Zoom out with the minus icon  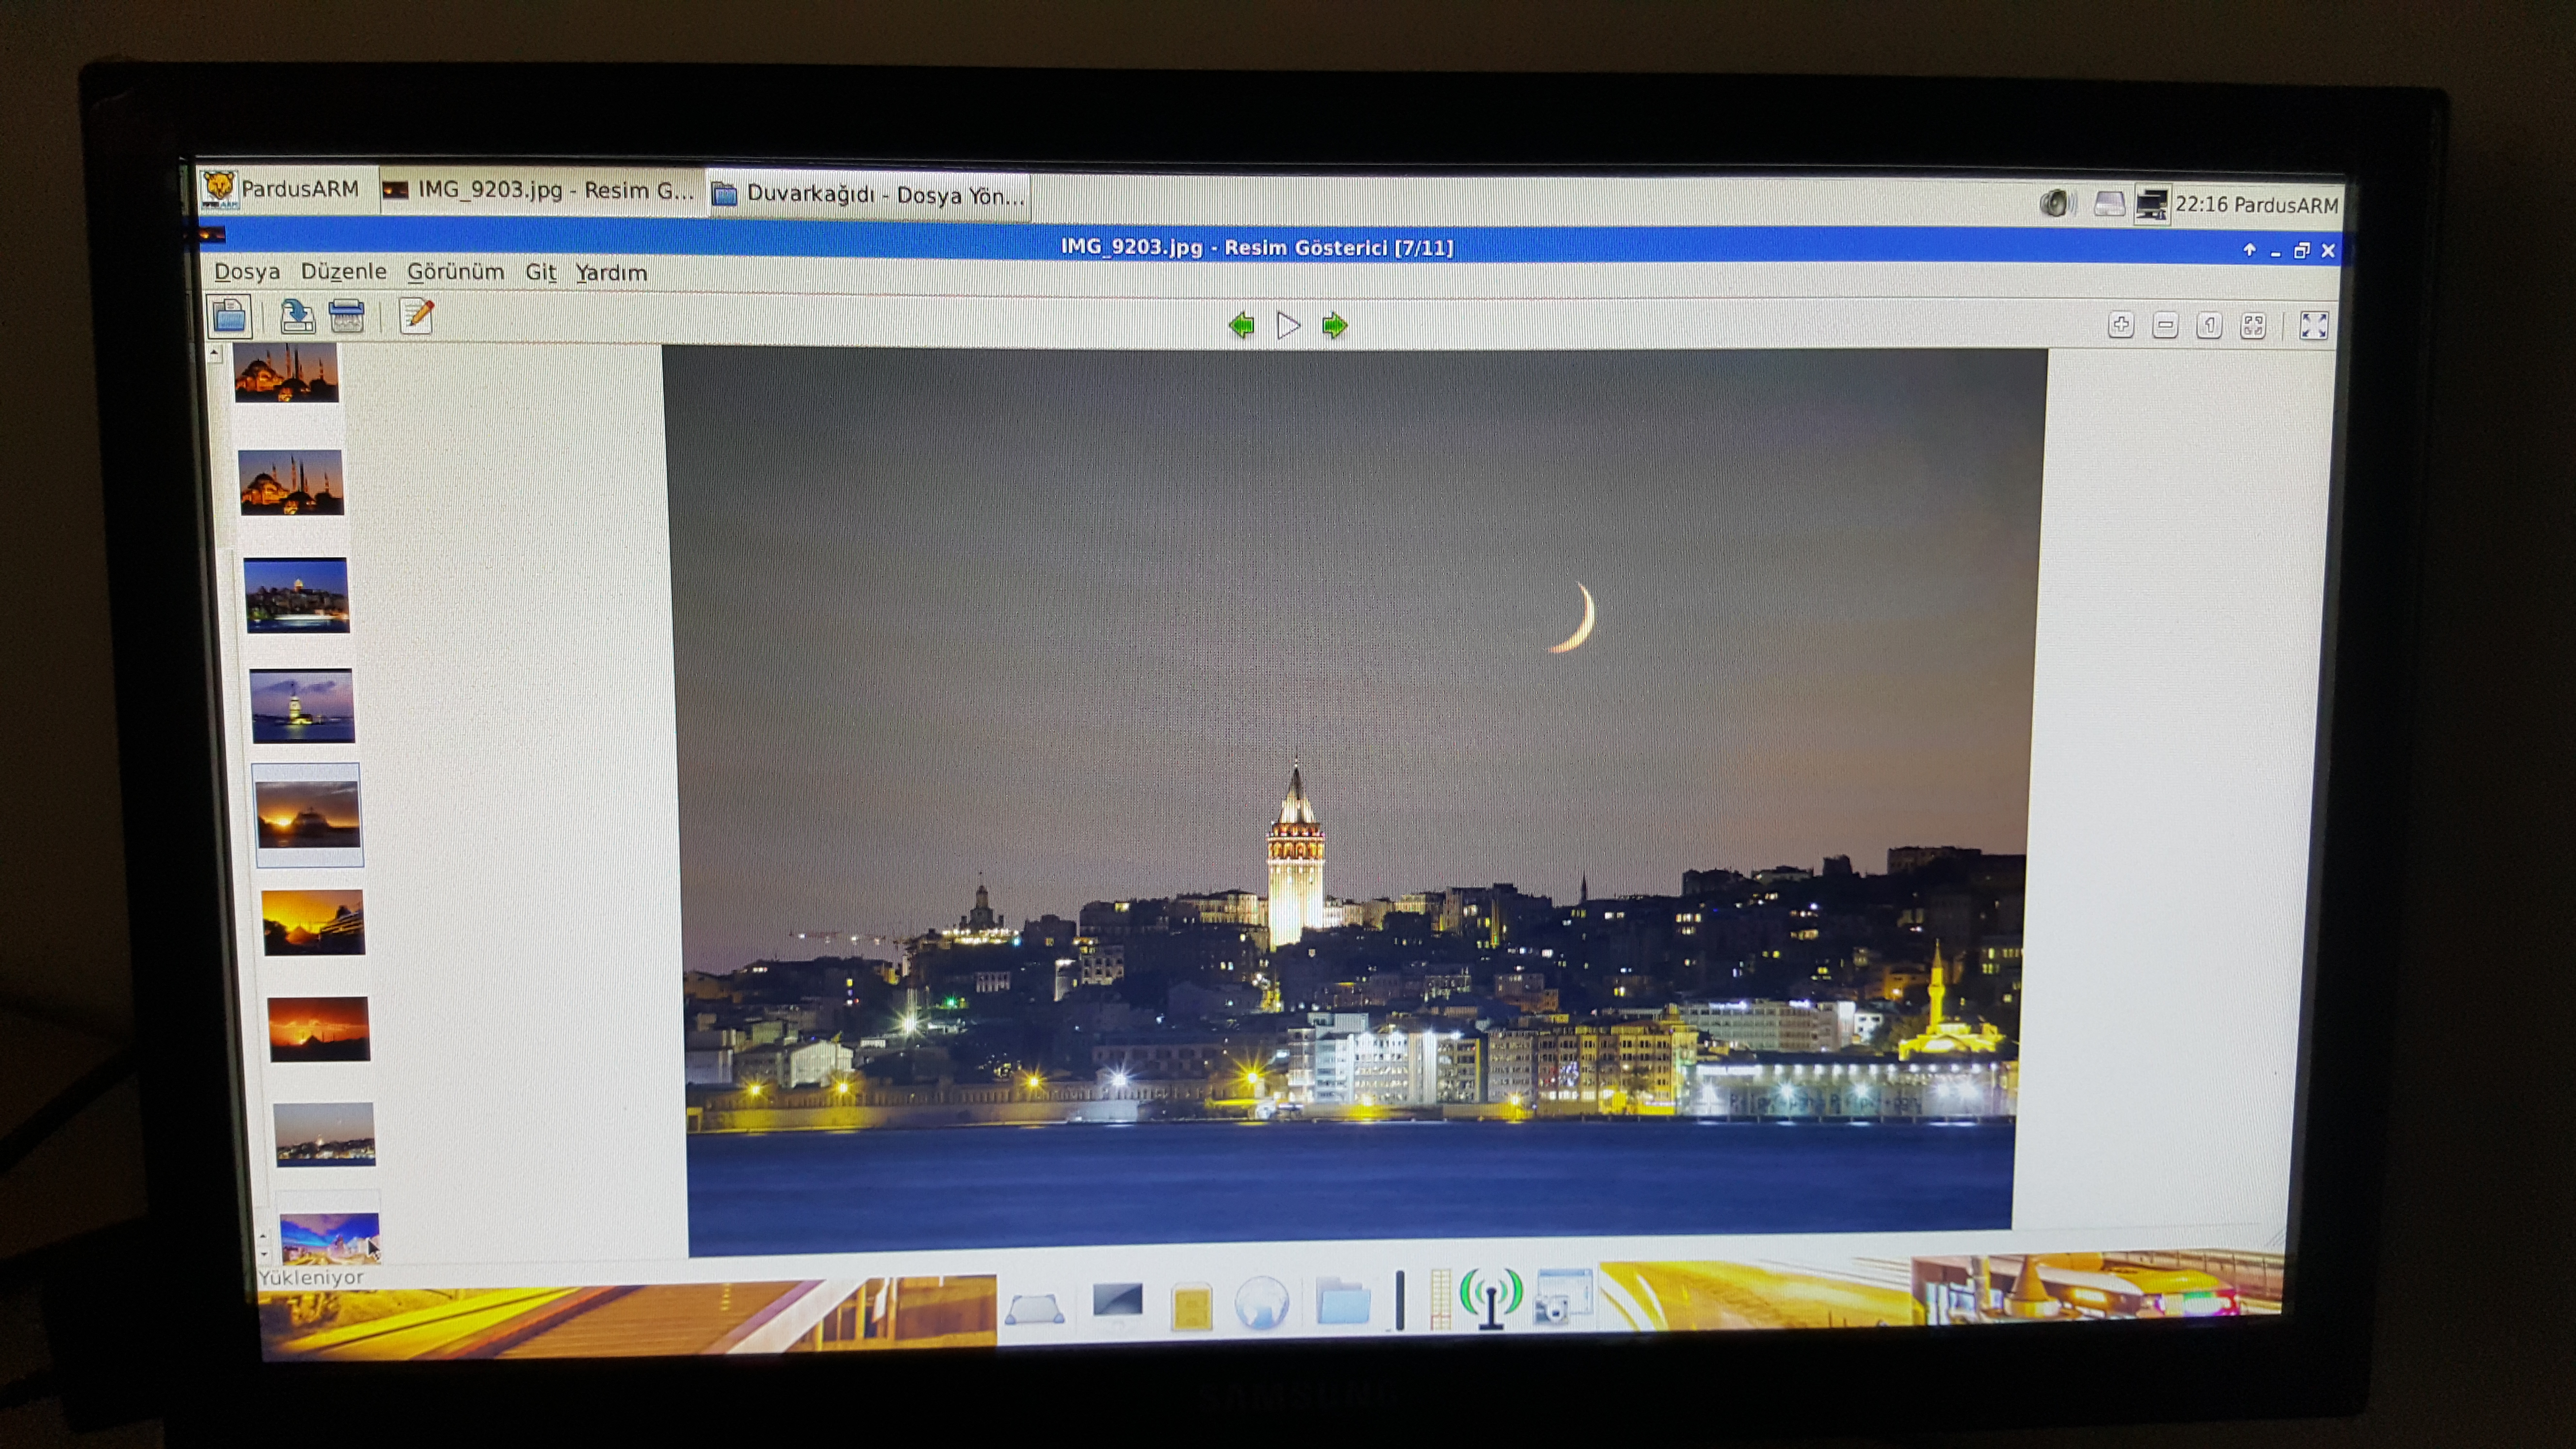(2165, 325)
